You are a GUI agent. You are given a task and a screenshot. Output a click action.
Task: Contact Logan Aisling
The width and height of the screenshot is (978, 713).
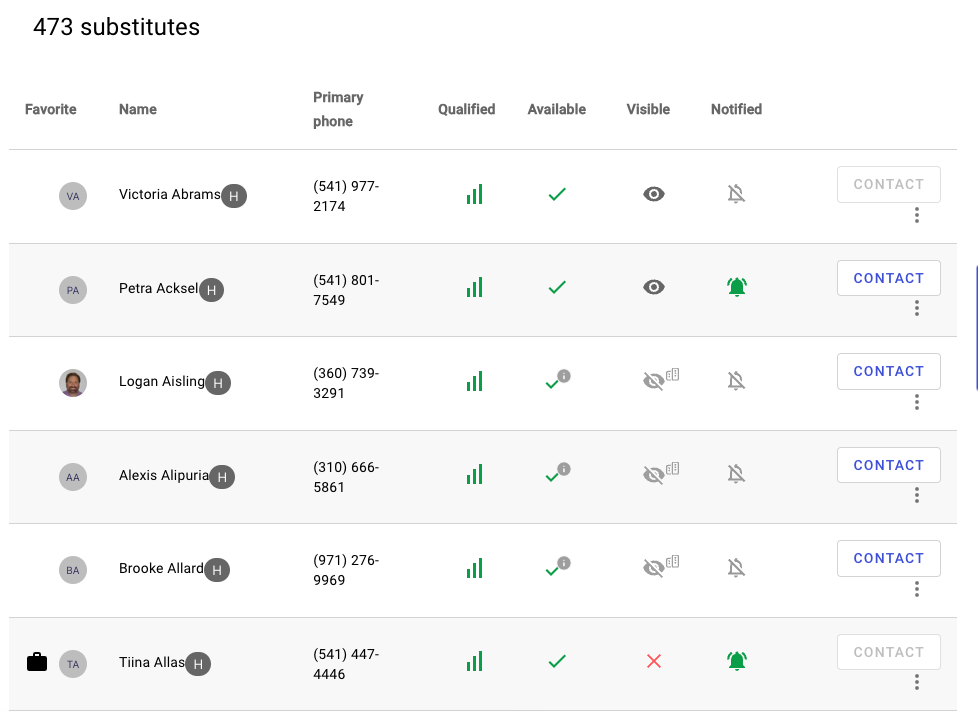coord(889,371)
